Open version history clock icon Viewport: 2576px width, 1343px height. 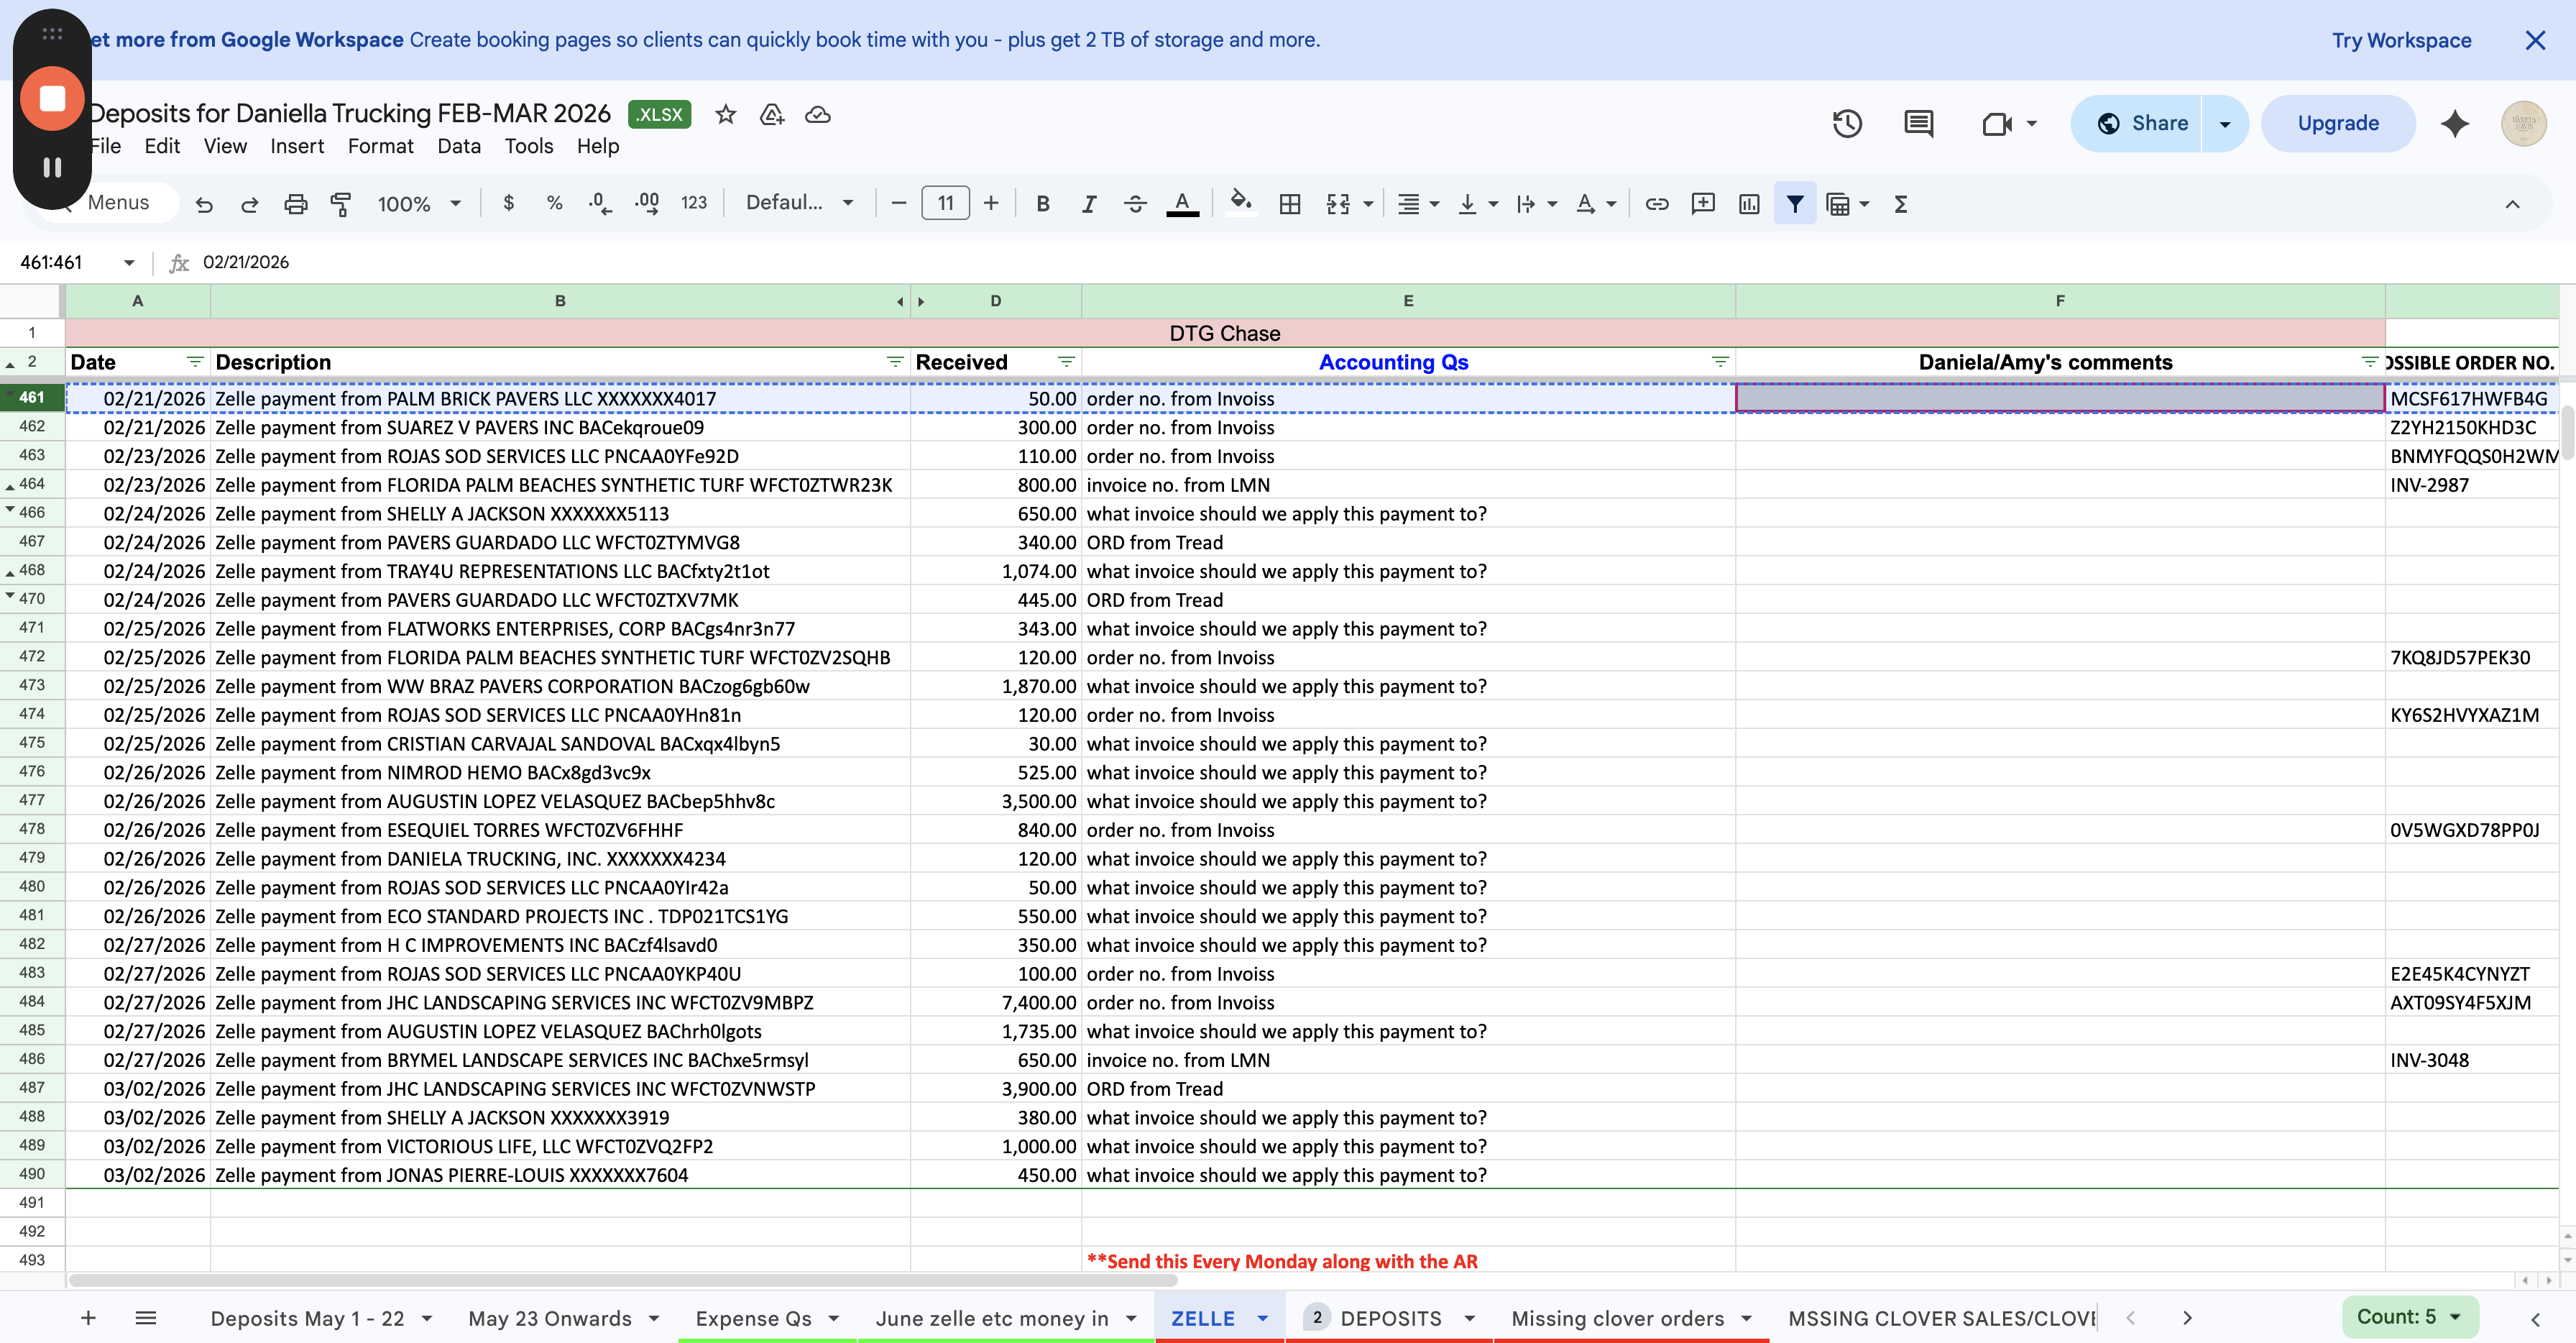click(1847, 124)
